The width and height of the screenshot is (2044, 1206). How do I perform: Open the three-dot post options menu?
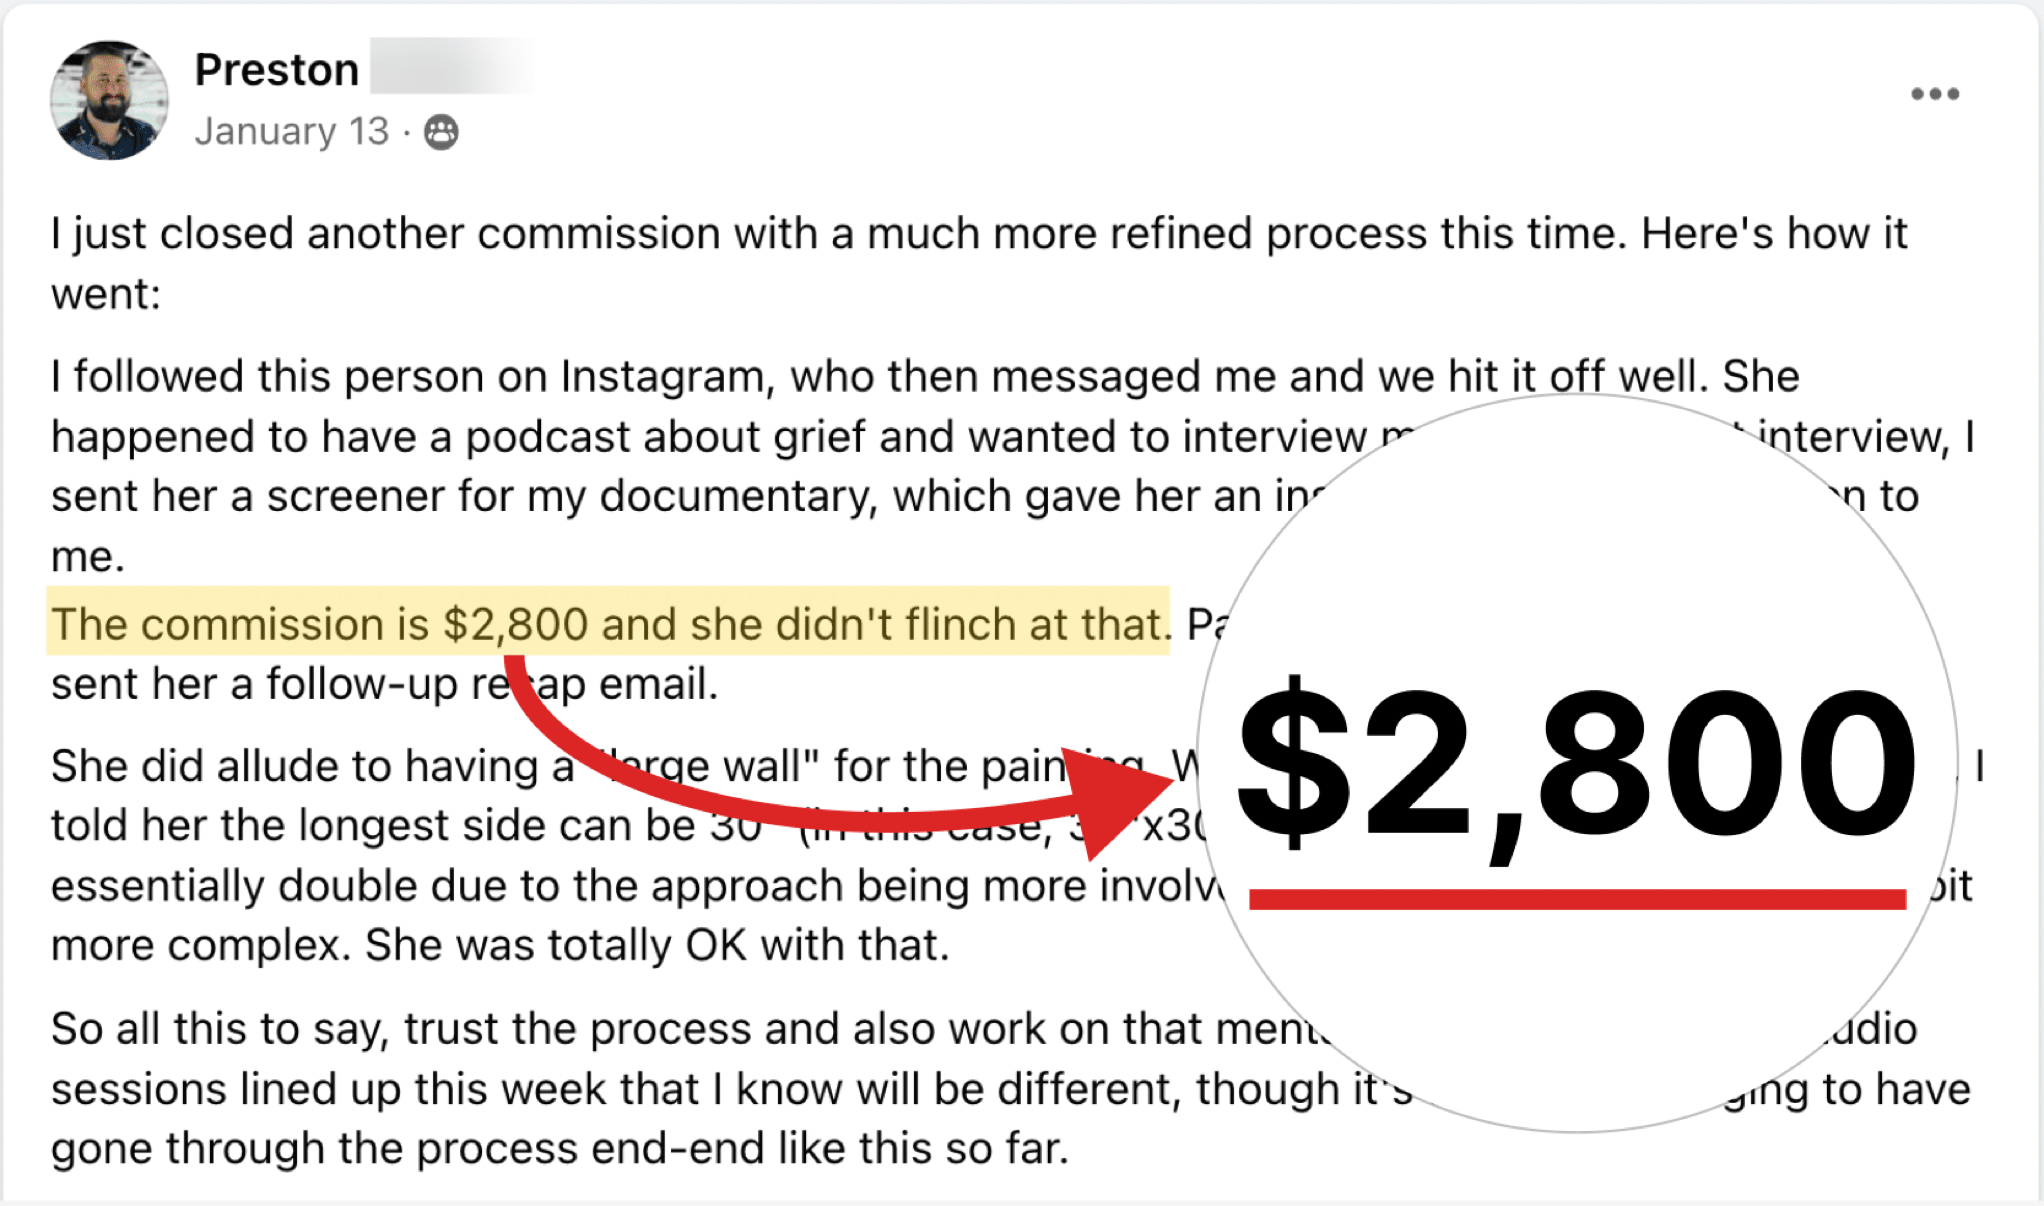[1934, 94]
